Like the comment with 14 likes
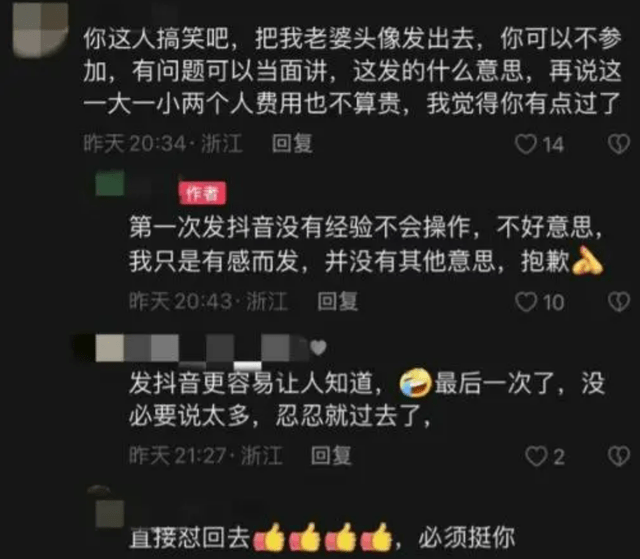Screen dimensions: 640x559 tap(526, 144)
